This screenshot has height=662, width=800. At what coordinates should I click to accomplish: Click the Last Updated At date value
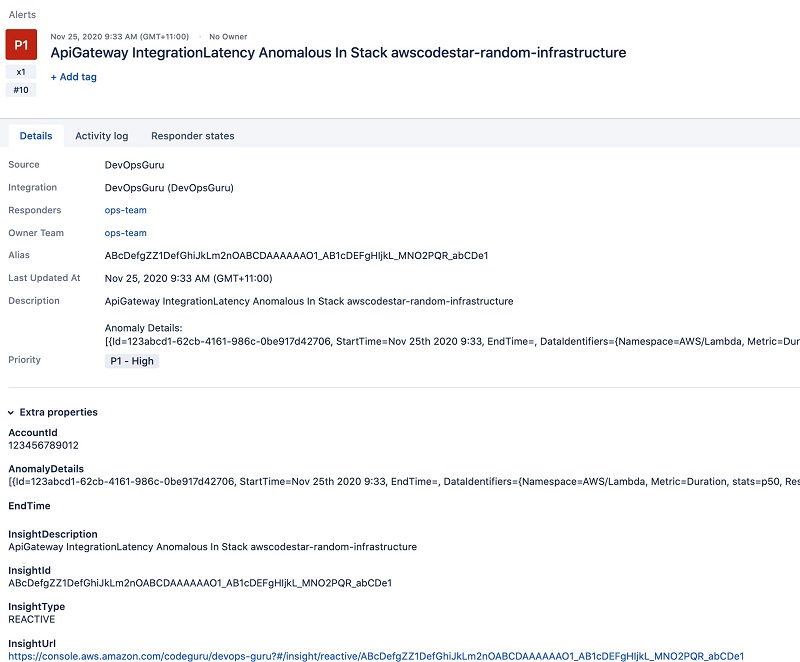pos(188,278)
